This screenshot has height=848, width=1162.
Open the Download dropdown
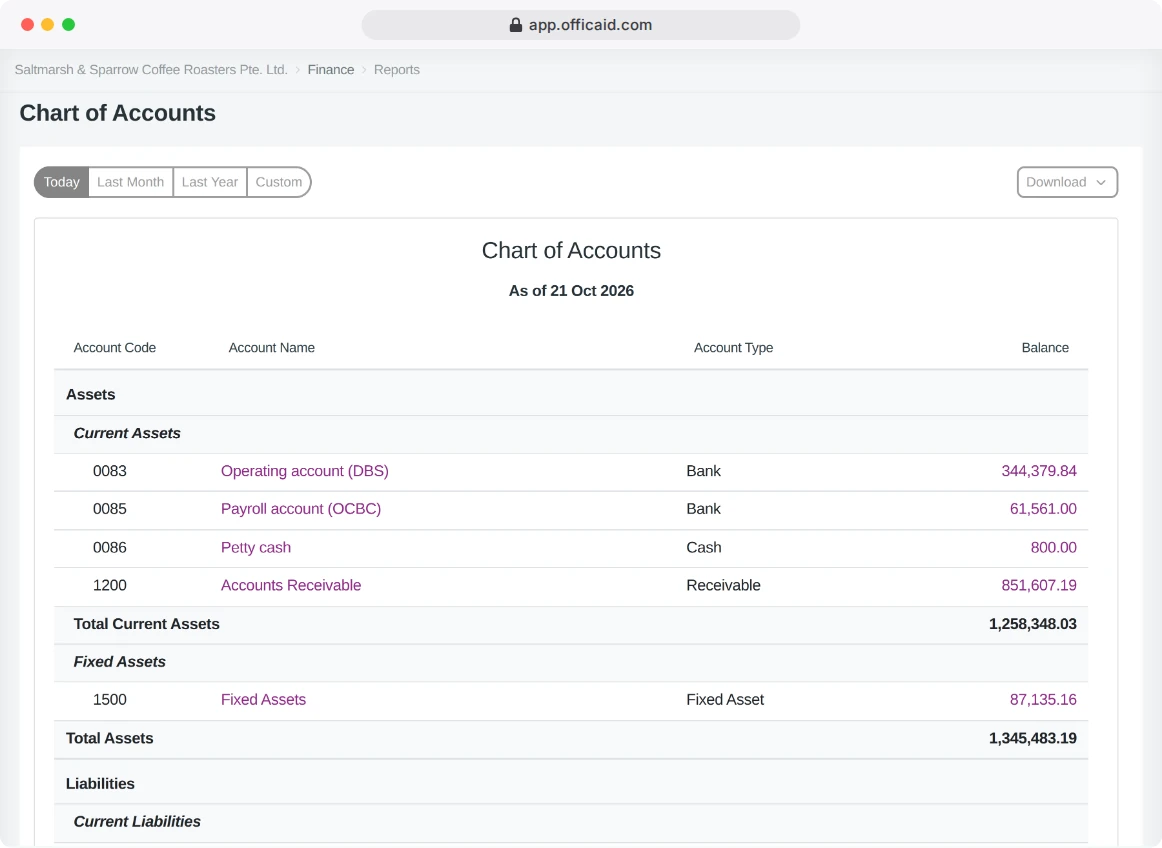(x=1067, y=182)
